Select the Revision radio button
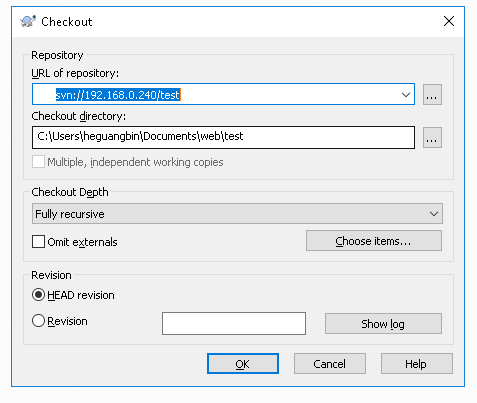 click(x=38, y=321)
